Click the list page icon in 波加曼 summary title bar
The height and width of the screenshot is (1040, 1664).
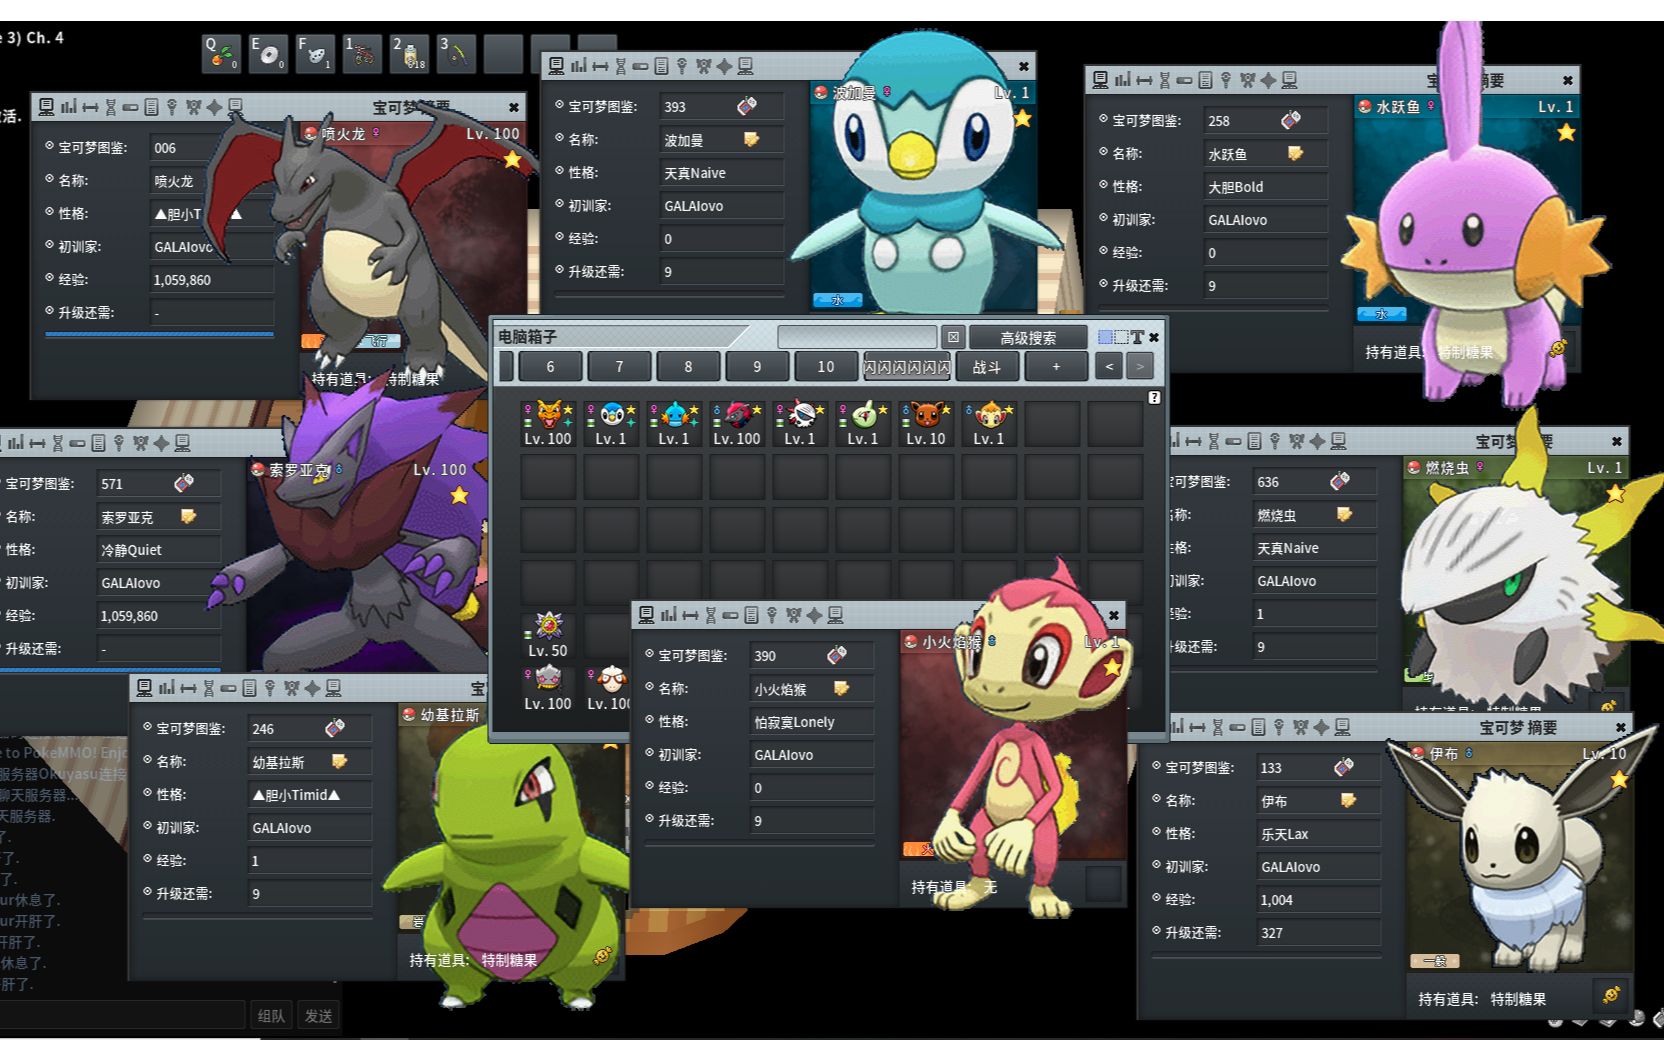(661, 66)
